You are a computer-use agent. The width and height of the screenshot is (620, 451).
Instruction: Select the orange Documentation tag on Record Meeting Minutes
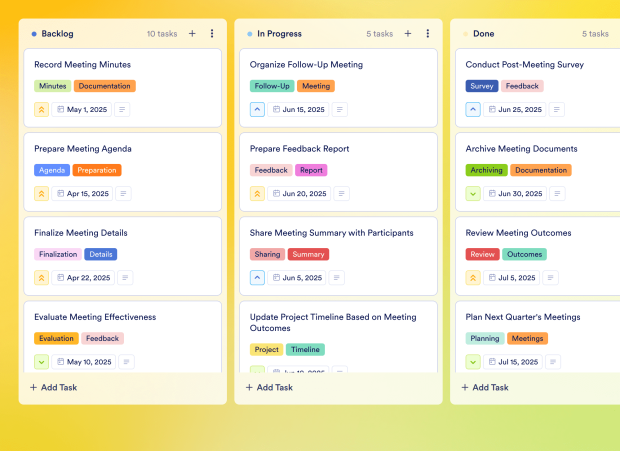104,86
